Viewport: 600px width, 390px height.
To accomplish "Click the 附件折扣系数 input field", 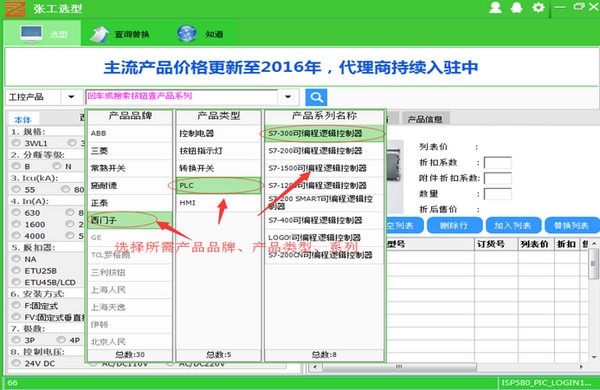I will pyautogui.click(x=498, y=178).
